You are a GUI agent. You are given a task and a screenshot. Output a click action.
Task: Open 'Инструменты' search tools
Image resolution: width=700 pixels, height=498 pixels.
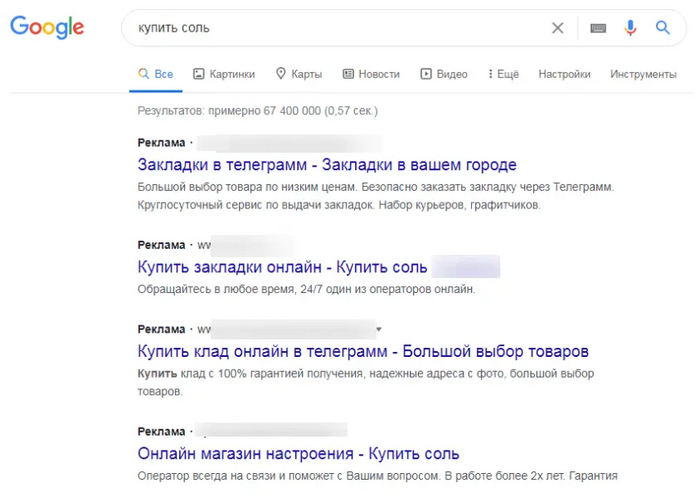pos(643,74)
